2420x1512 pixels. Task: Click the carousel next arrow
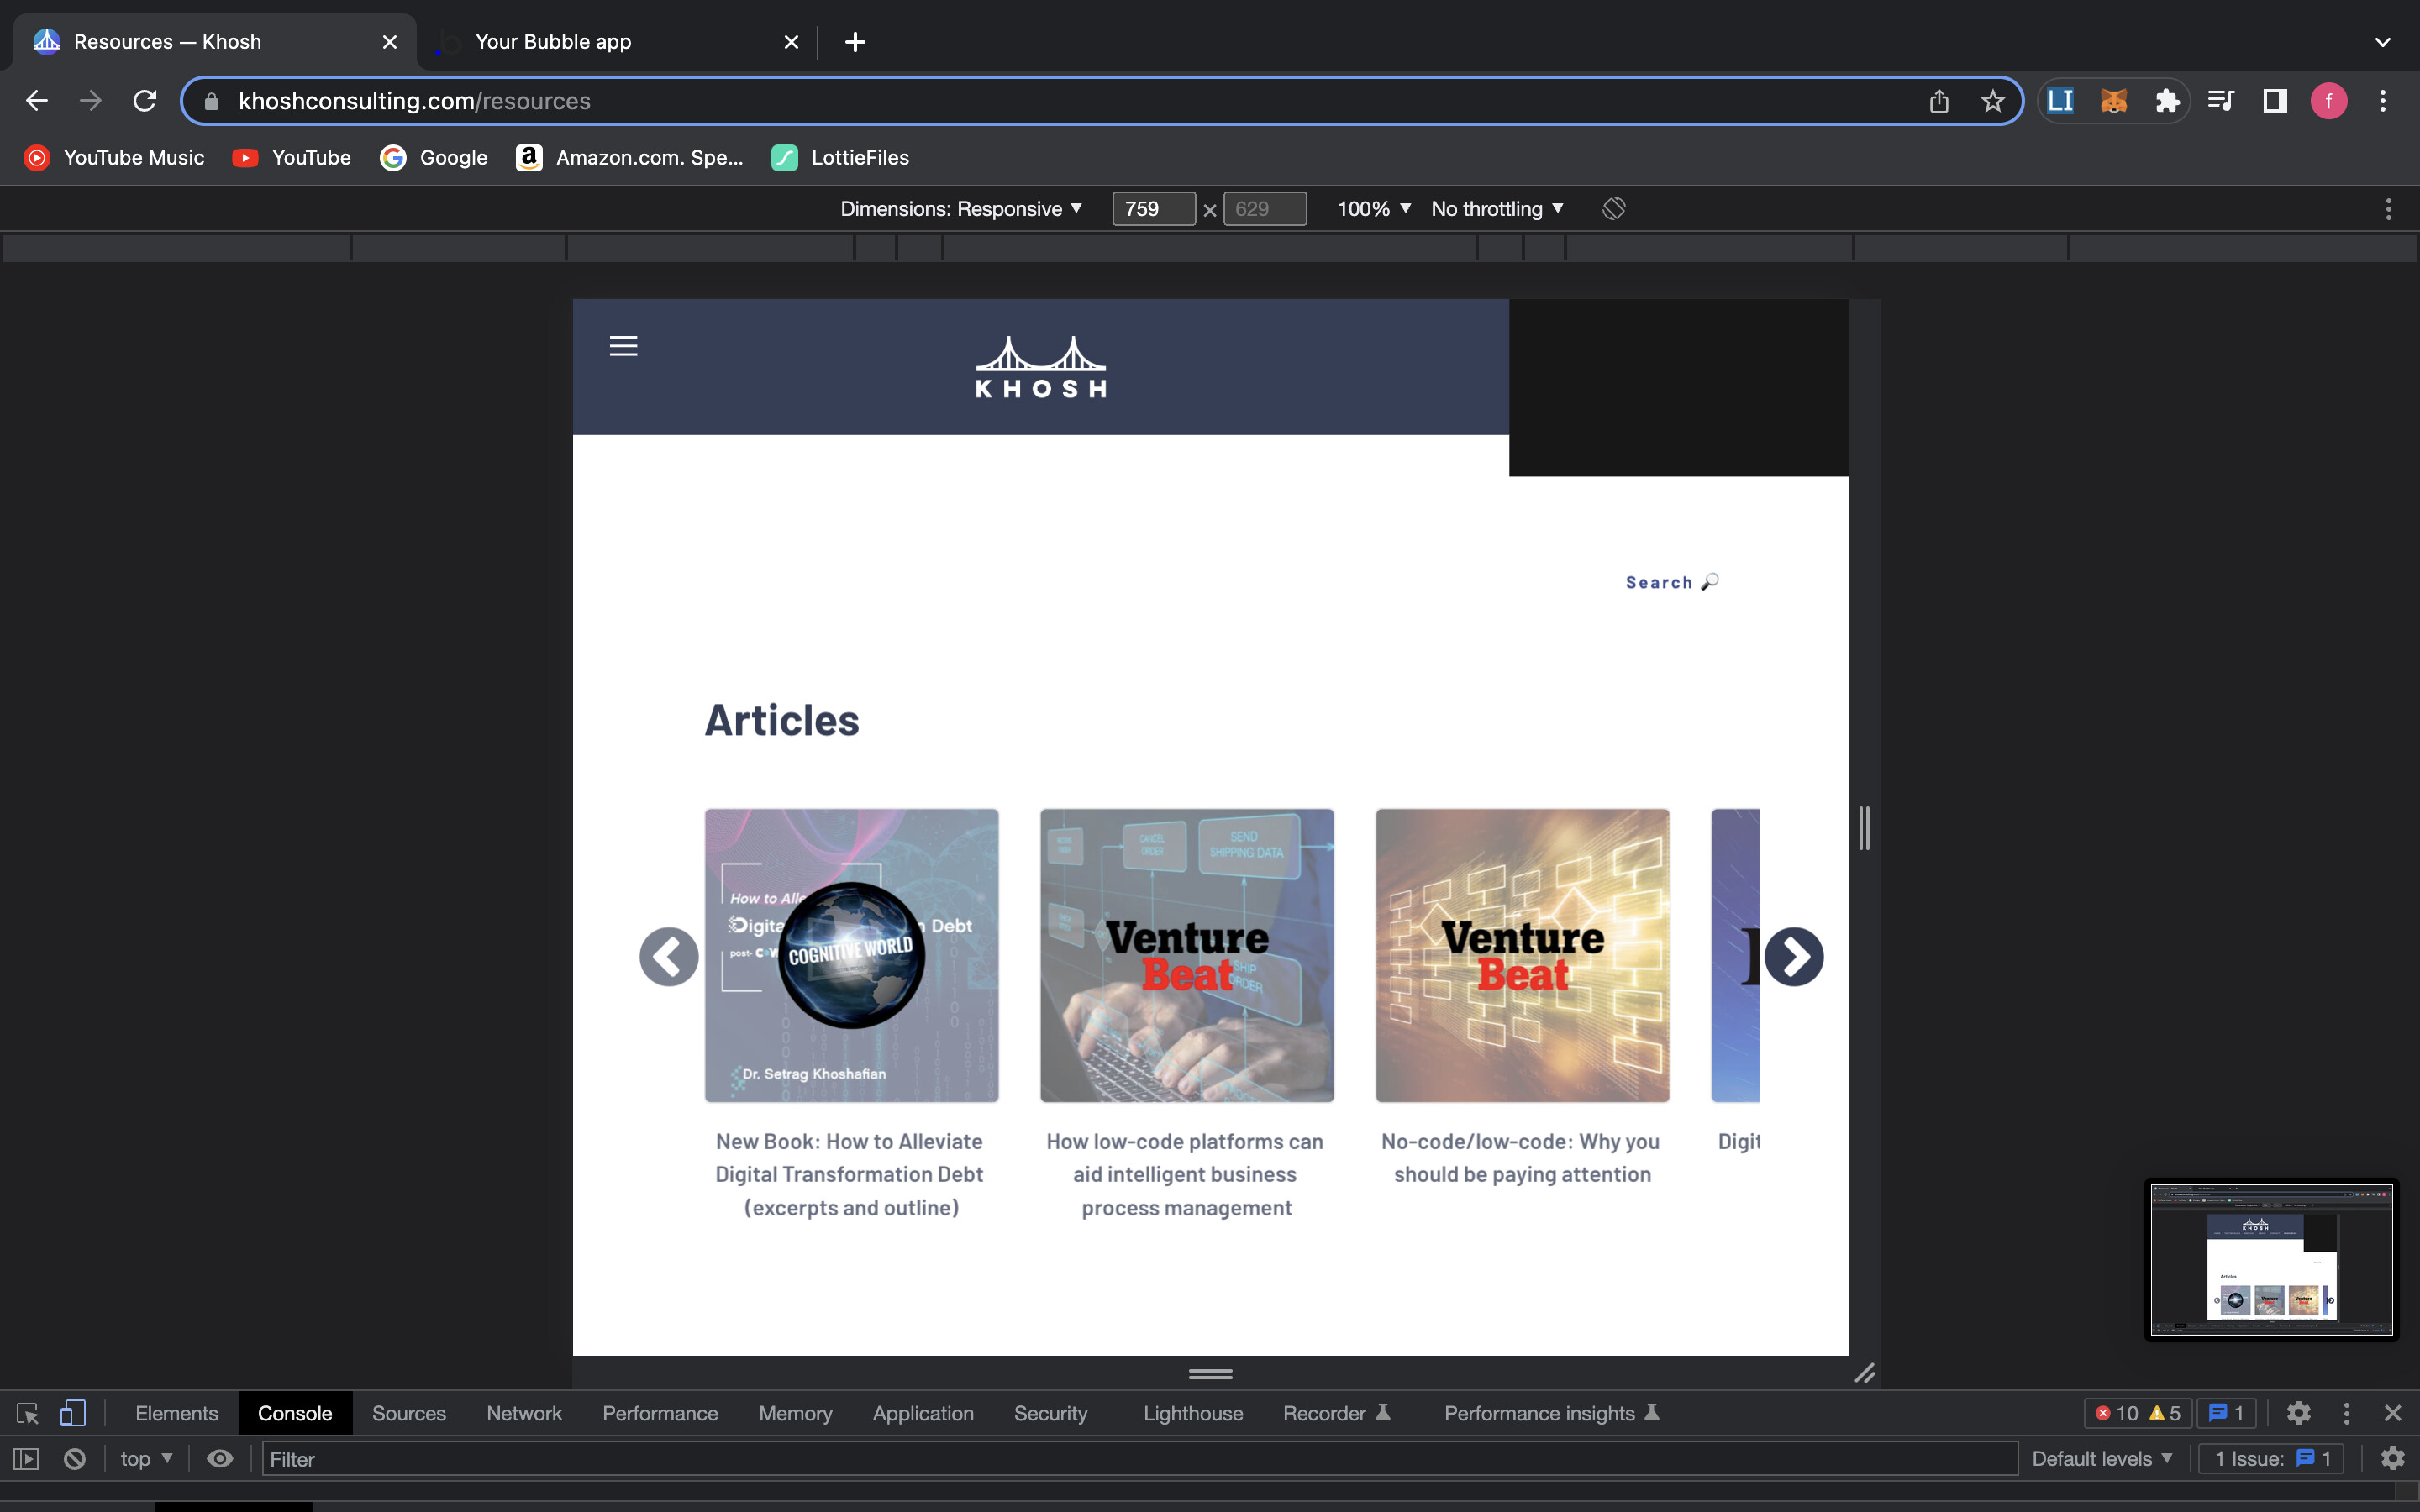click(1793, 957)
